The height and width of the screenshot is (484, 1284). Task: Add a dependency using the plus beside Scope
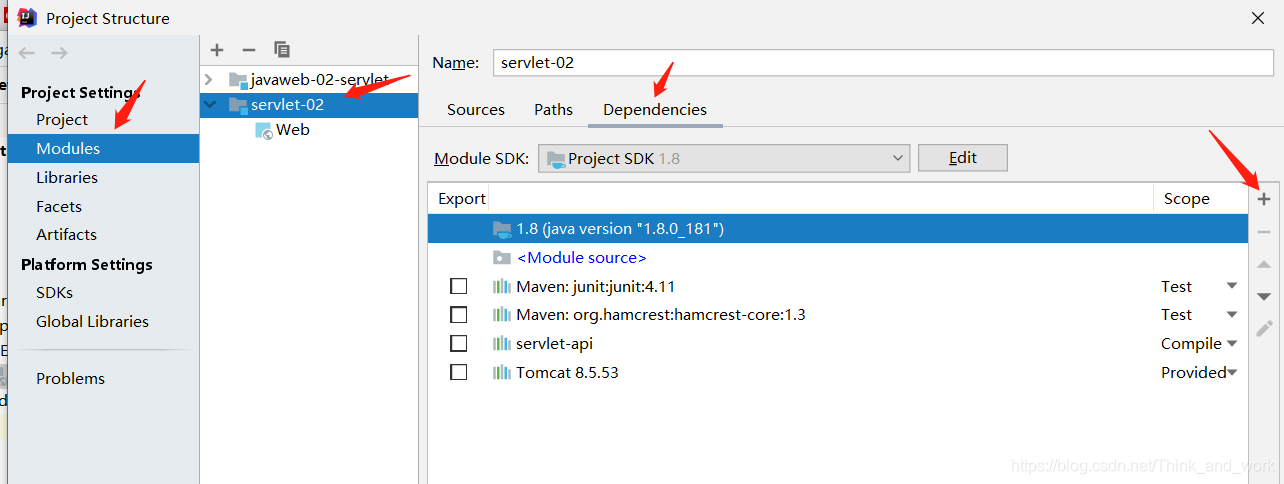1264,199
